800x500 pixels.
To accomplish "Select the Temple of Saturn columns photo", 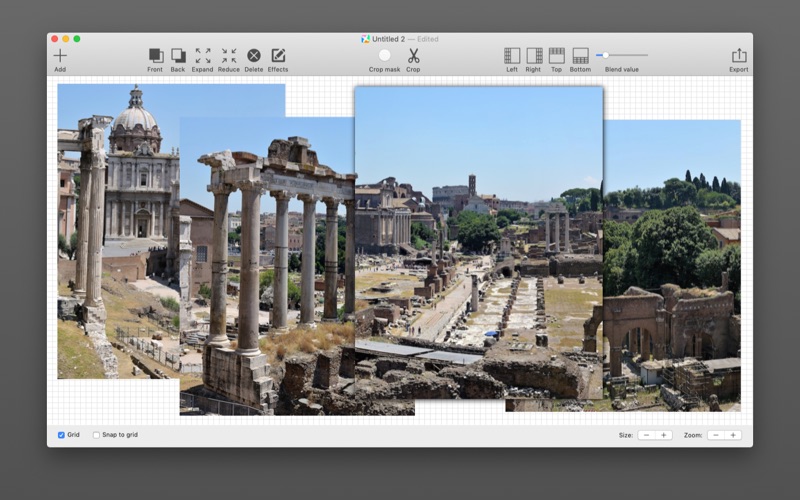I will point(267,266).
